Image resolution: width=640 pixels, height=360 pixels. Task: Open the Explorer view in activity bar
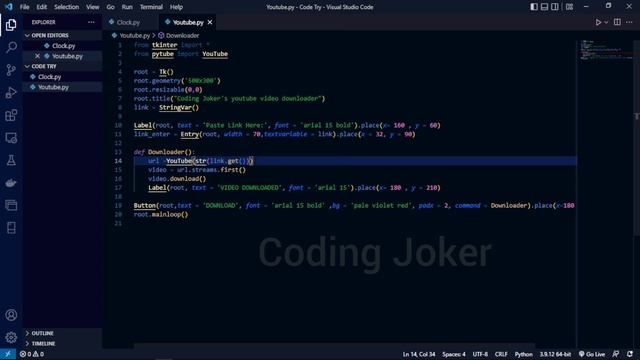(x=11, y=25)
